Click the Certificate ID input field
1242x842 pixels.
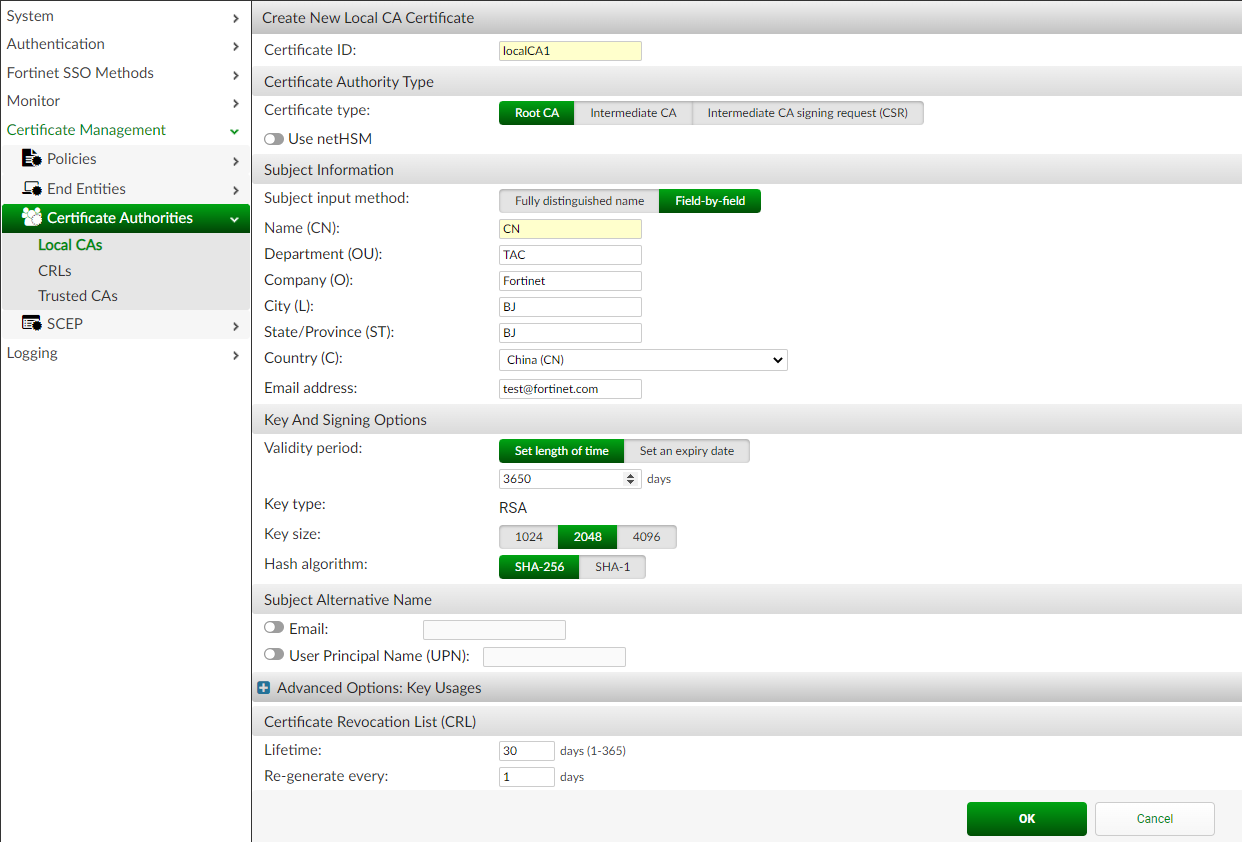[x=570, y=51]
